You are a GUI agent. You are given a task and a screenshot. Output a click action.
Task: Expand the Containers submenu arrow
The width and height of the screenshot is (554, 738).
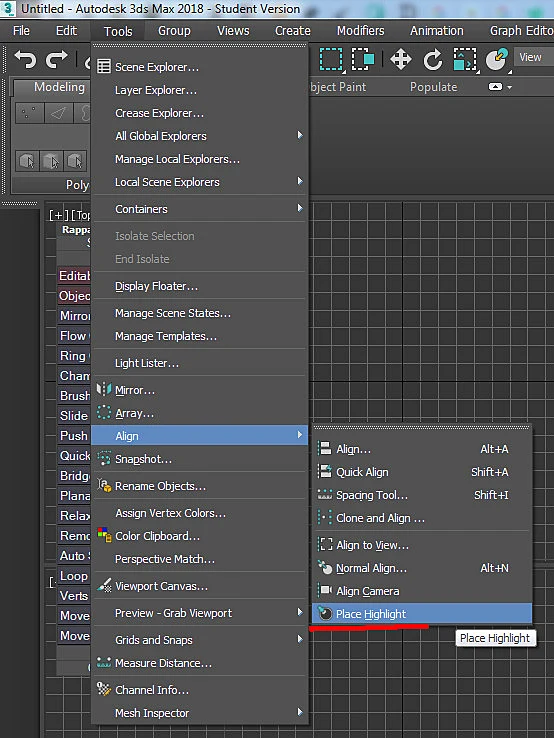coord(300,208)
